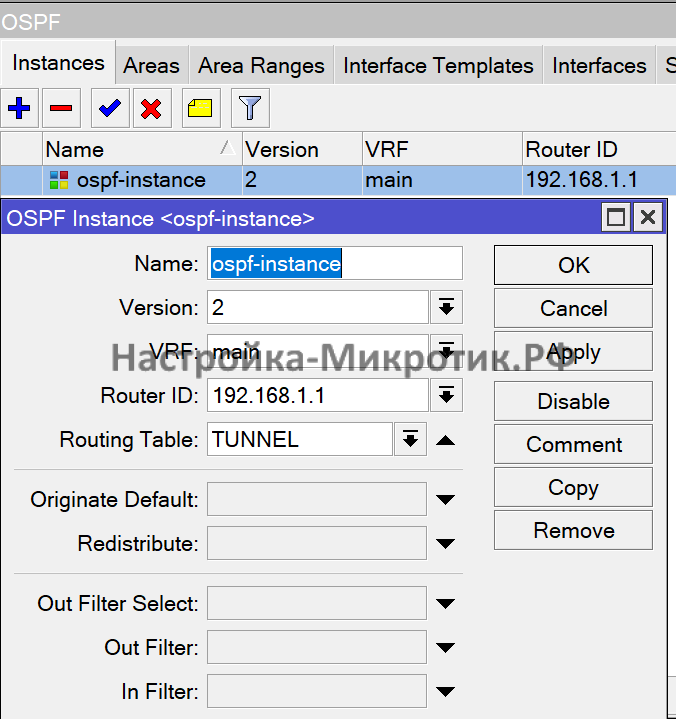Click the blue checkmark enable icon

[110, 108]
